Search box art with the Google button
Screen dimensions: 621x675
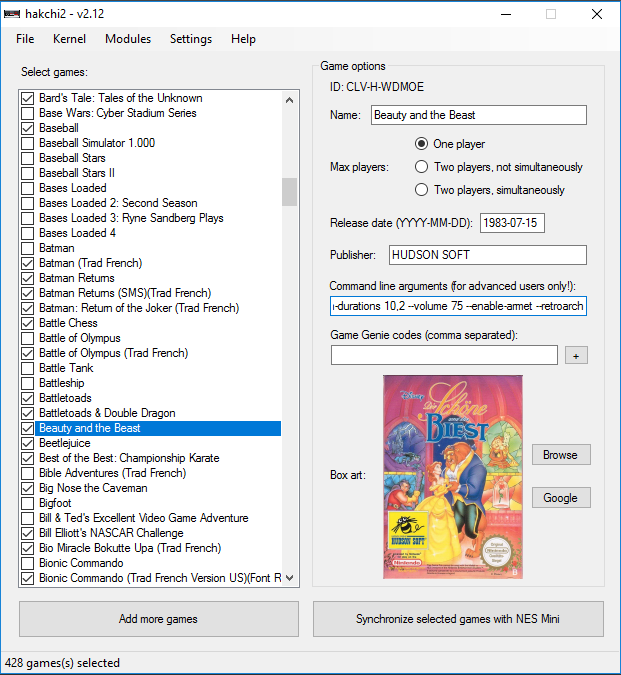560,498
